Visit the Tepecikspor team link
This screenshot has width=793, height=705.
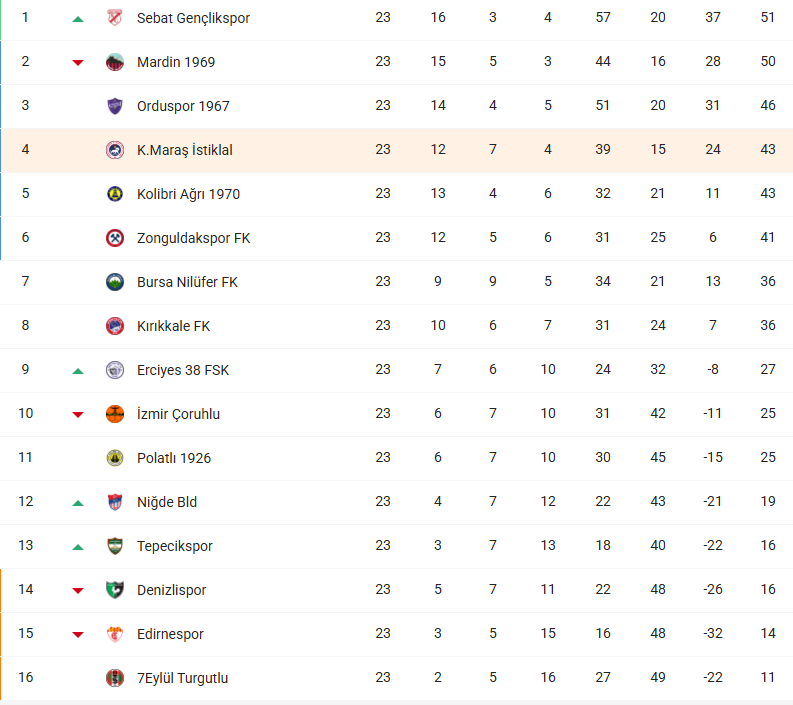[x=174, y=546]
